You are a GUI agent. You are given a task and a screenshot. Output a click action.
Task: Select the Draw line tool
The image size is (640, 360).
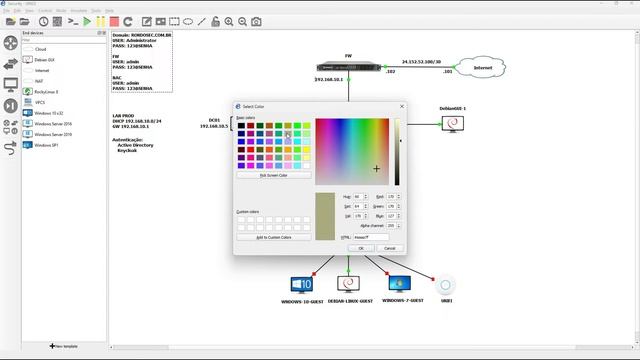click(x=202, y=22)
